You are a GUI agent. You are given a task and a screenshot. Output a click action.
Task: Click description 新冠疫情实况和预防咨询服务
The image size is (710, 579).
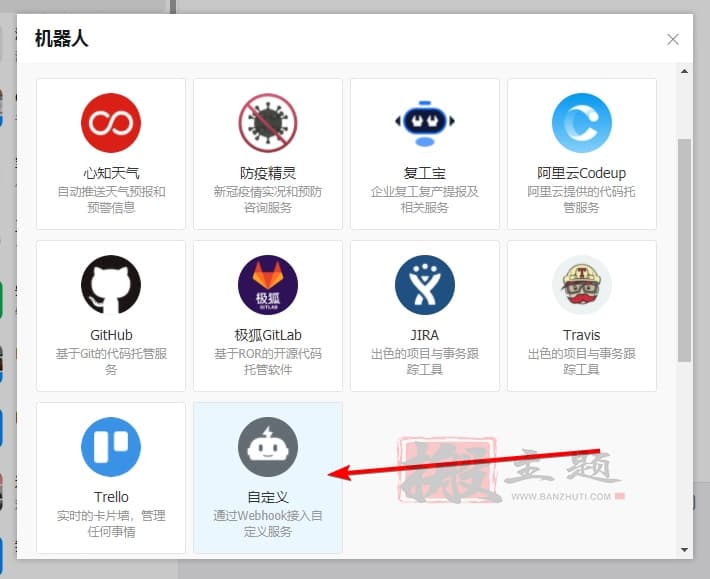tap(268, 200)
